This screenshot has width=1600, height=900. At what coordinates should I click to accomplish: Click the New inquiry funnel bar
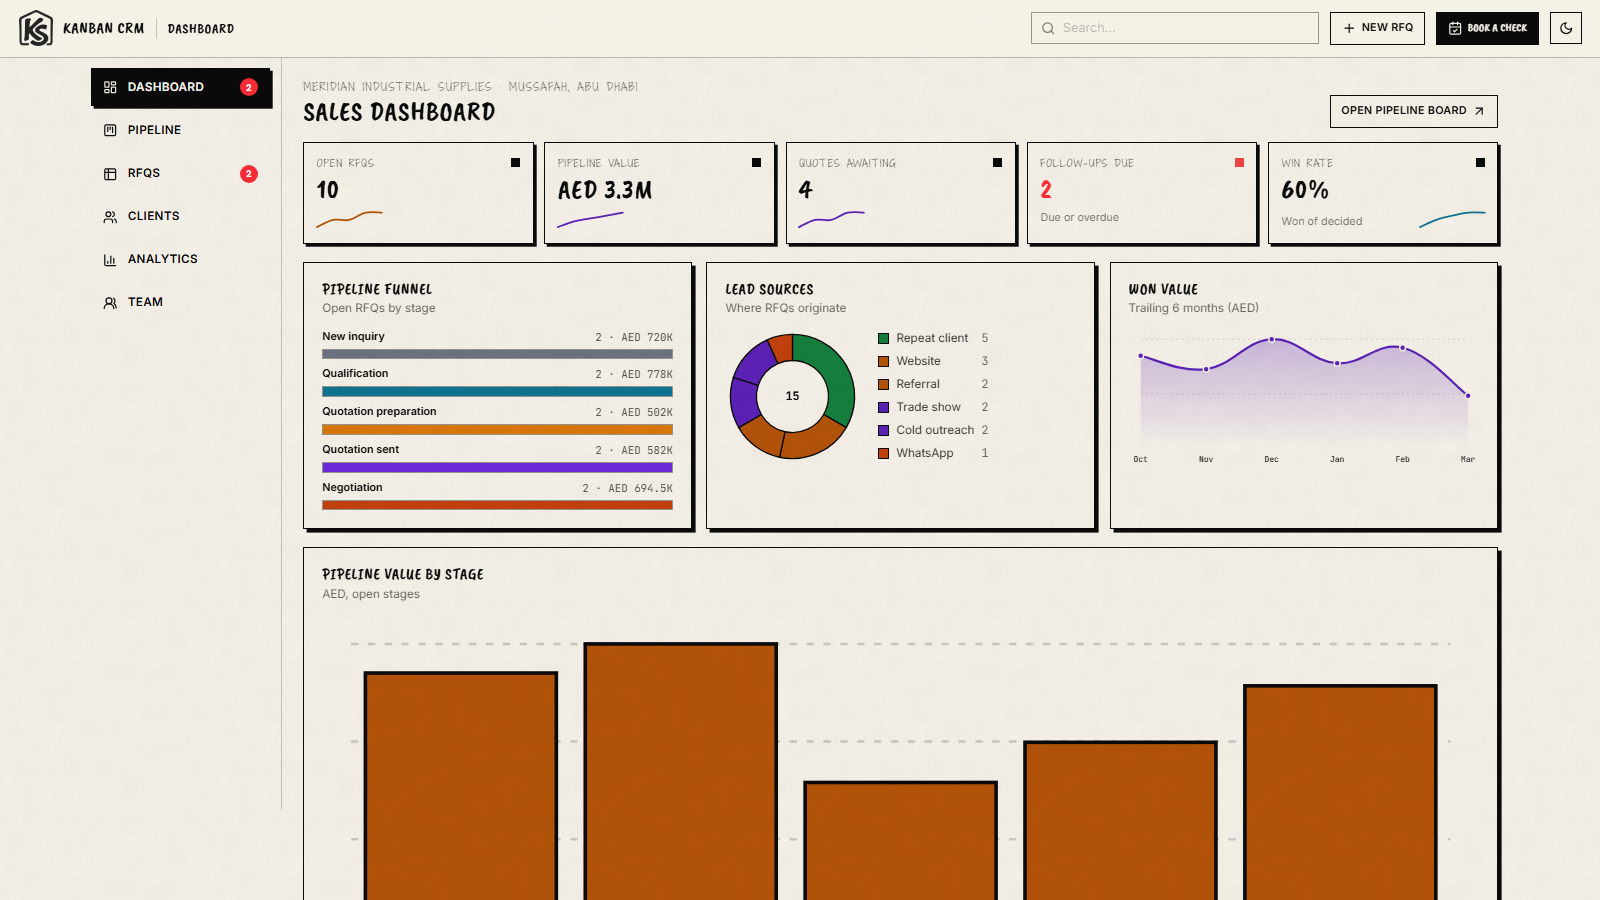coord(497,354)
